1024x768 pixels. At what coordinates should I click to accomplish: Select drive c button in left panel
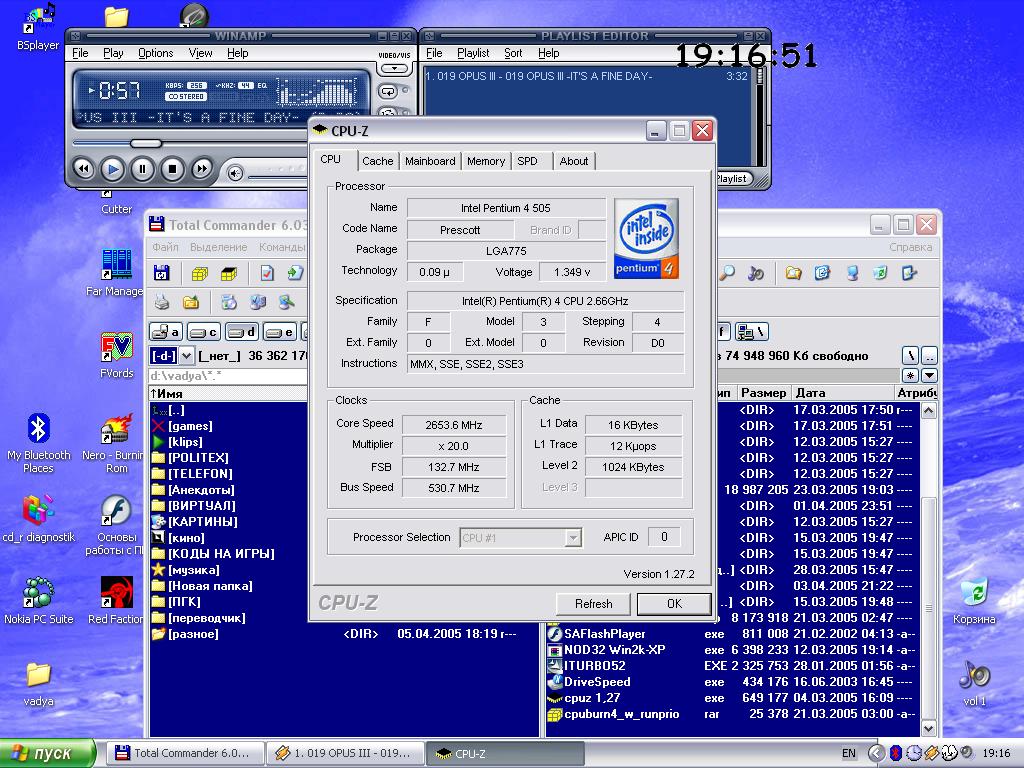204,332
